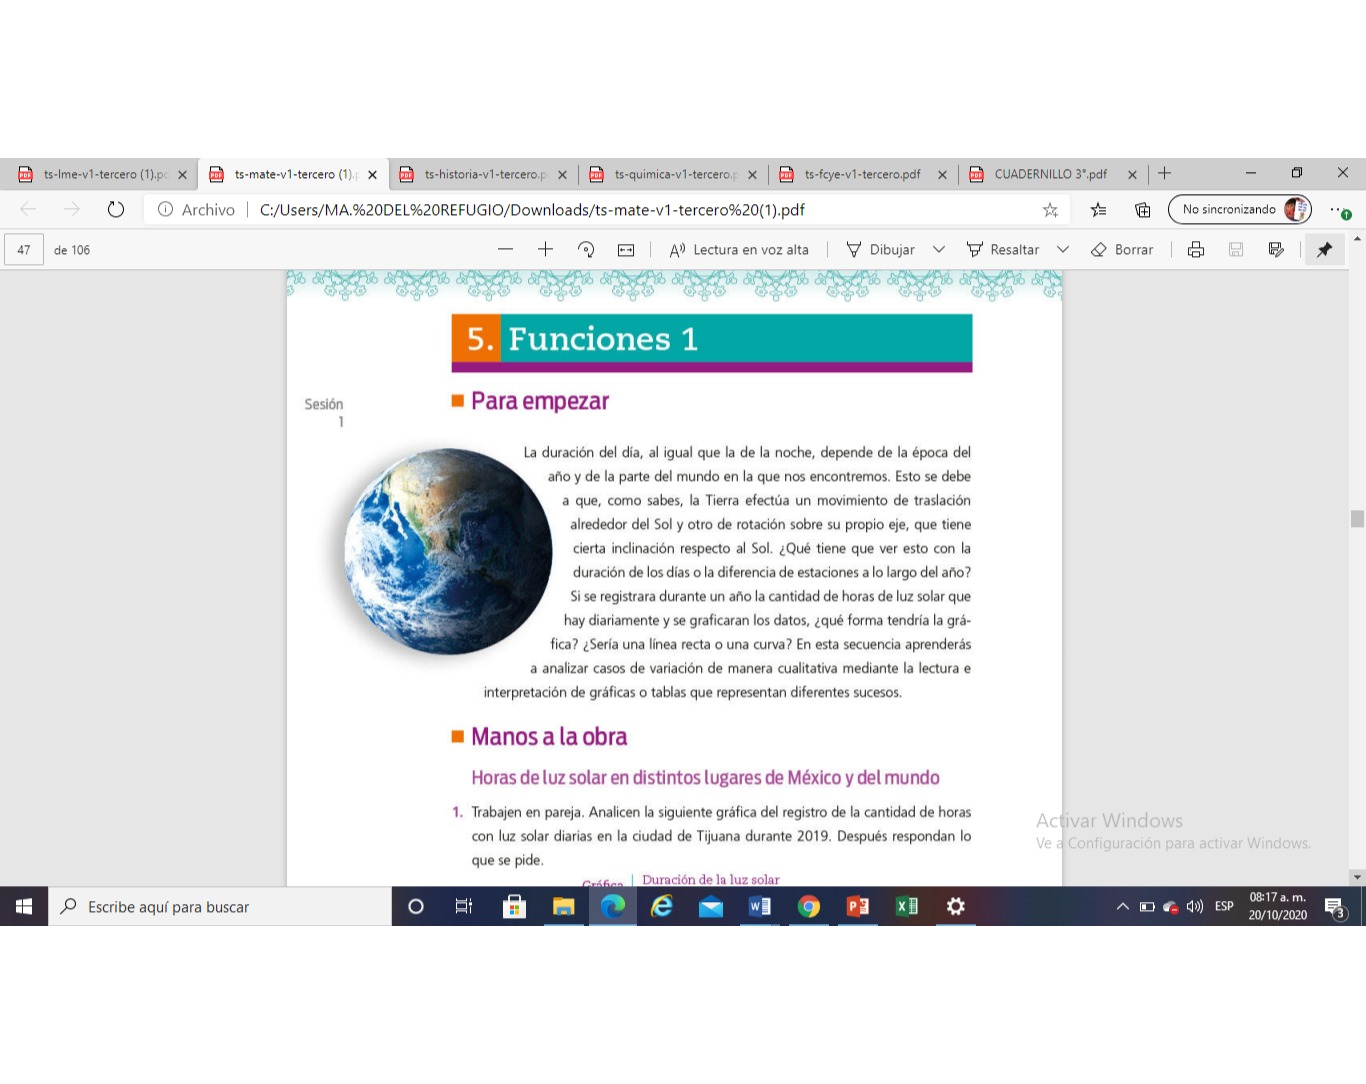Add this page to favorites star
Viewport: 1366px width, 1084px height.
(x=1049, y=210)
